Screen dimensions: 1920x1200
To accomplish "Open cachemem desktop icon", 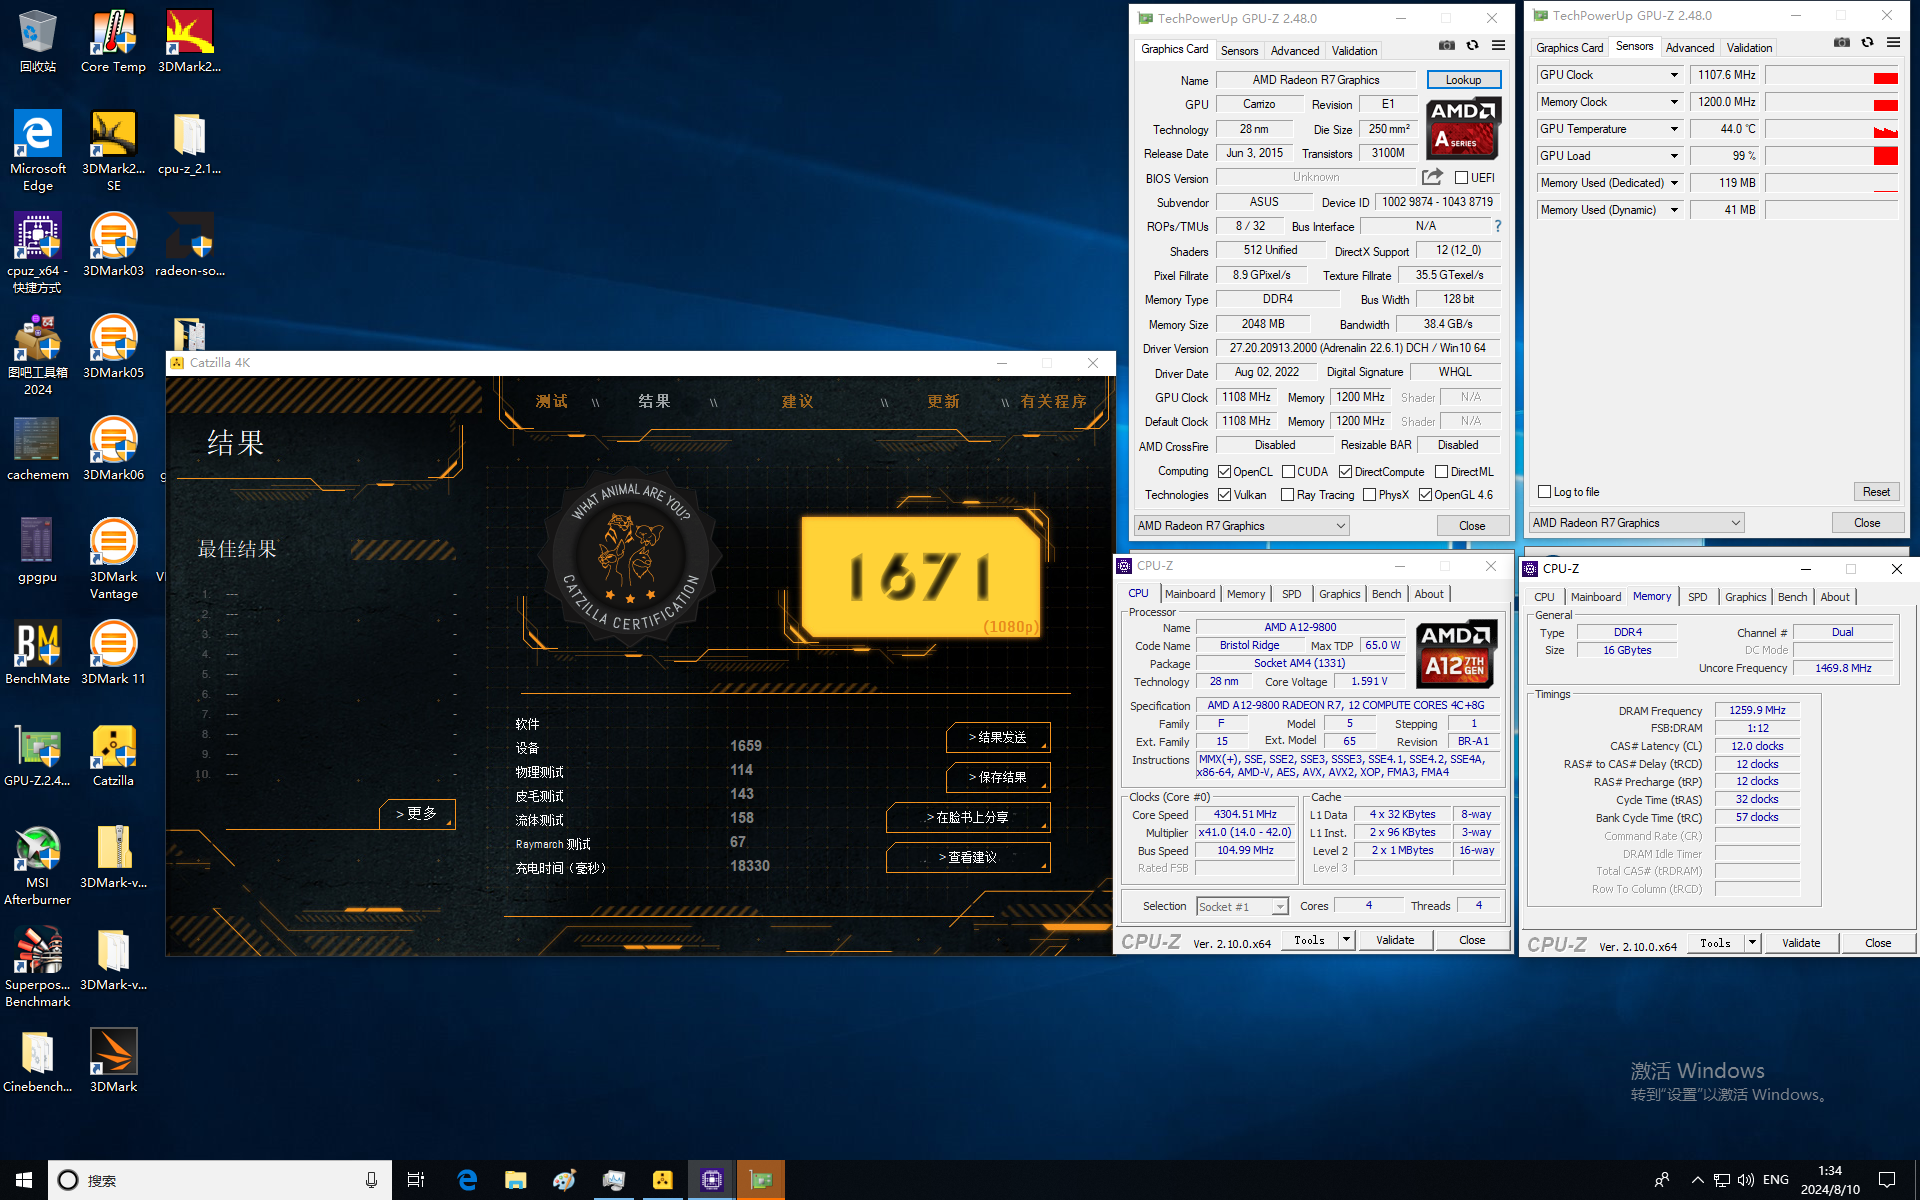I will pyautogui.click(x=37, y=450).
